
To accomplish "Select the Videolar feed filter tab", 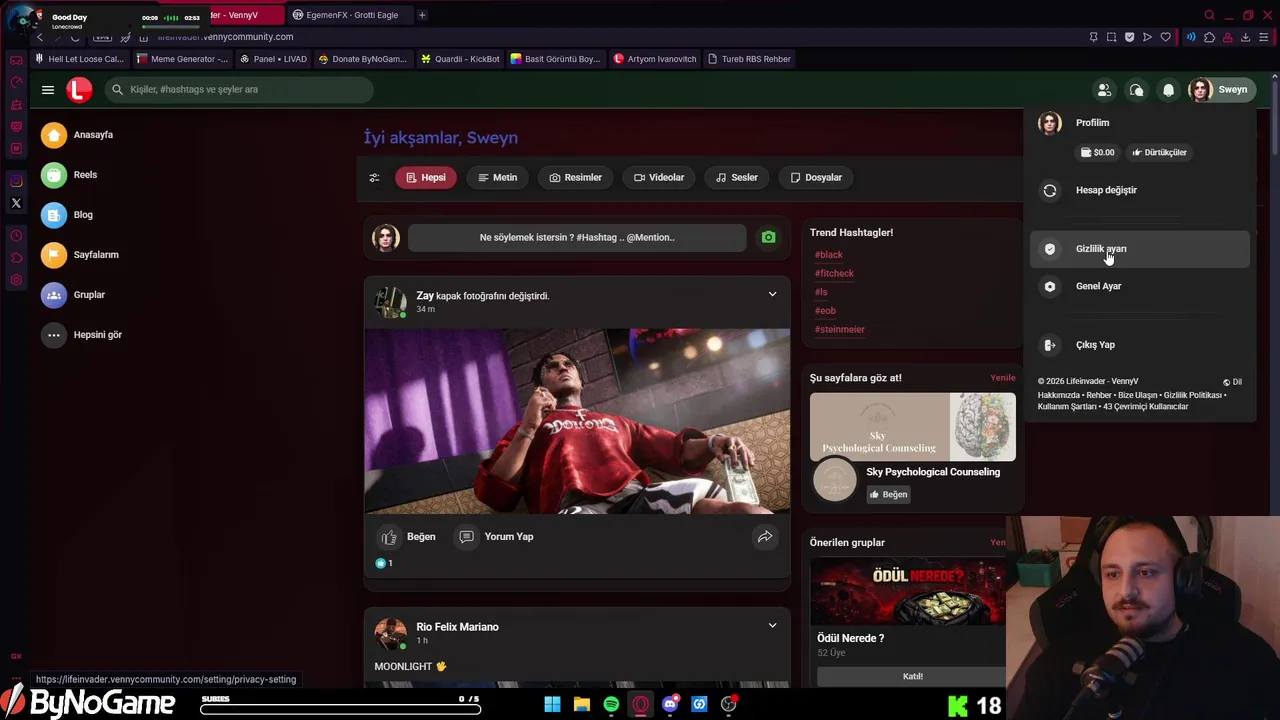I will (659, 178).
